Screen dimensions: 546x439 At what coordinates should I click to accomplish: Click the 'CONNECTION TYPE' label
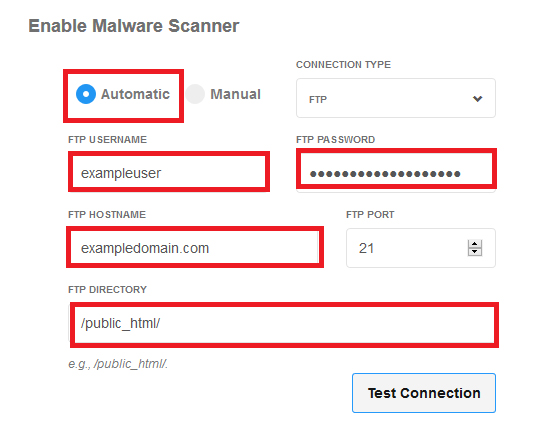[x=343, y=65]
